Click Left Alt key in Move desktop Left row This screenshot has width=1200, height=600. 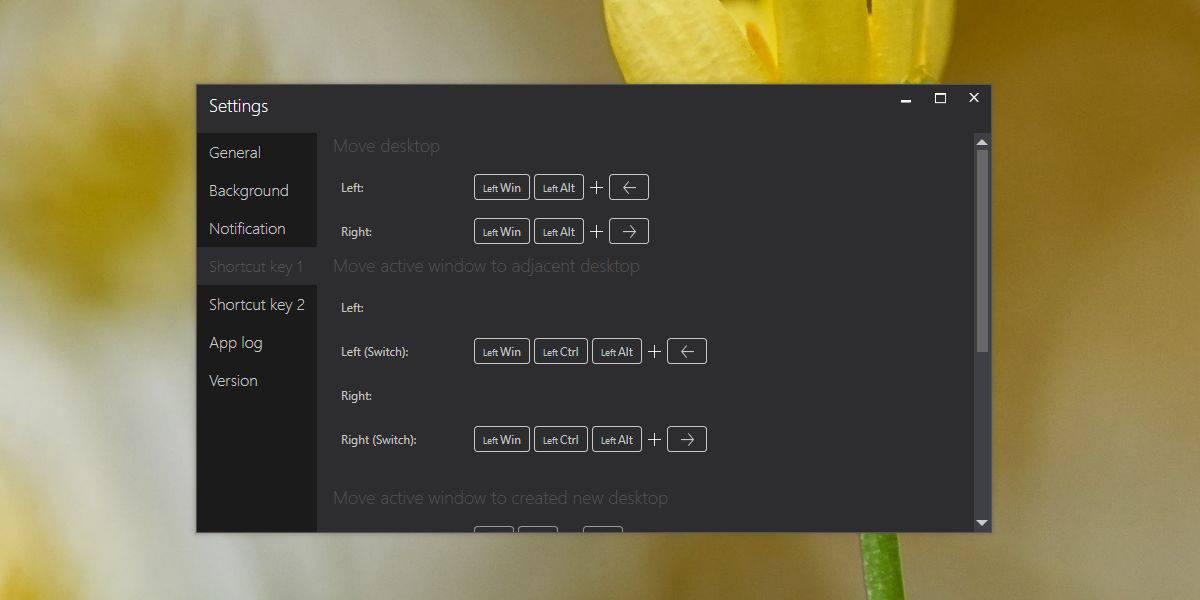pos(559,187)
